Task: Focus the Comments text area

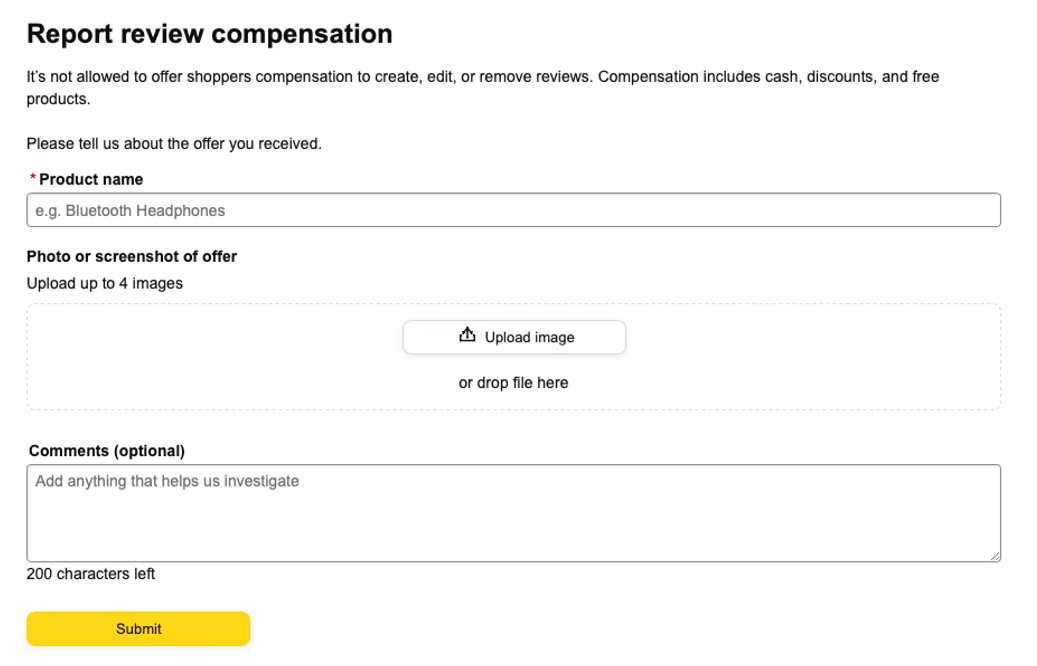Action: tap(513, 522)
